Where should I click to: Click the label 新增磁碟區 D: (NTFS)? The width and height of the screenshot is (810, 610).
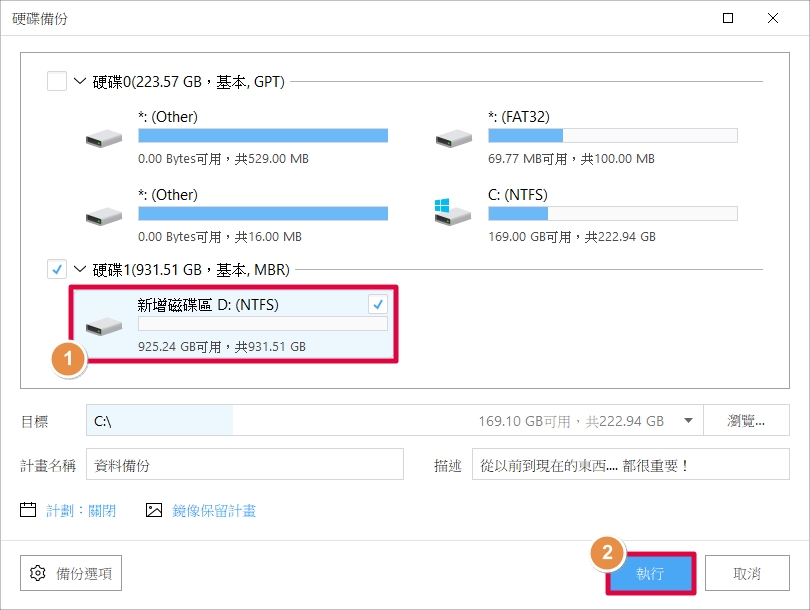pos(208,305)
